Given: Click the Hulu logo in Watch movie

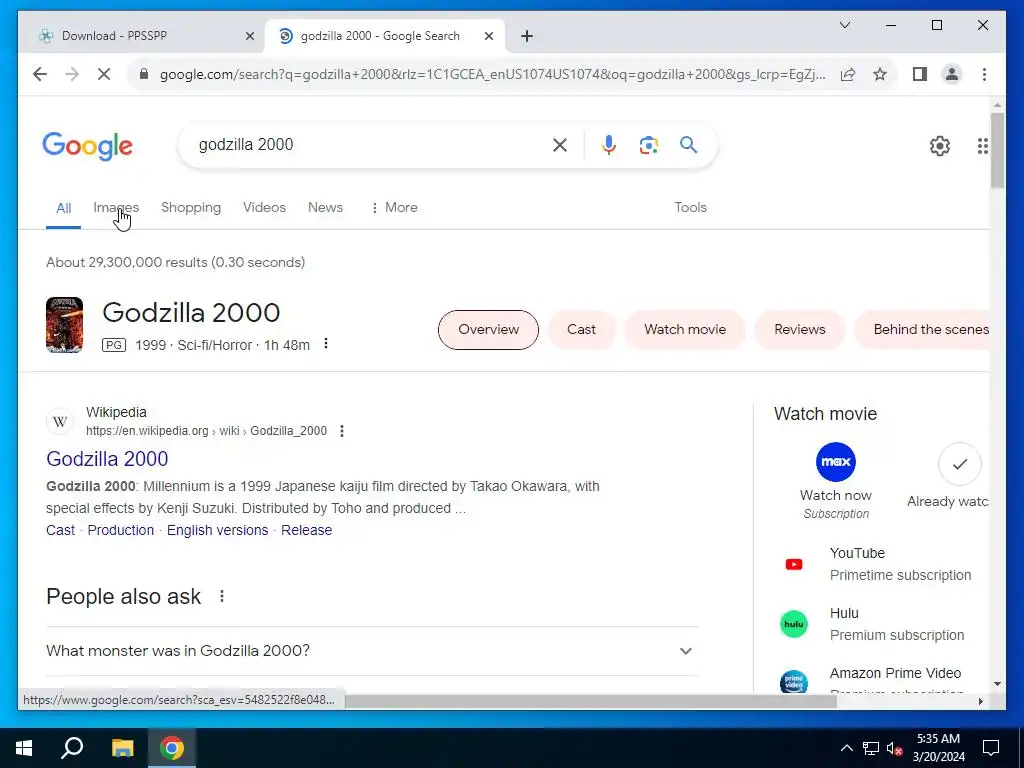Looking at the screenshot, I should click(793, 624).
